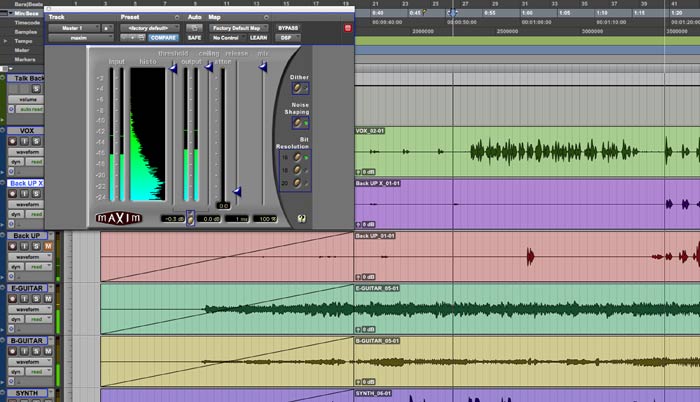Open the No Control dropdown
Viewport: 700px width, 402px height.
click(227, 38)
